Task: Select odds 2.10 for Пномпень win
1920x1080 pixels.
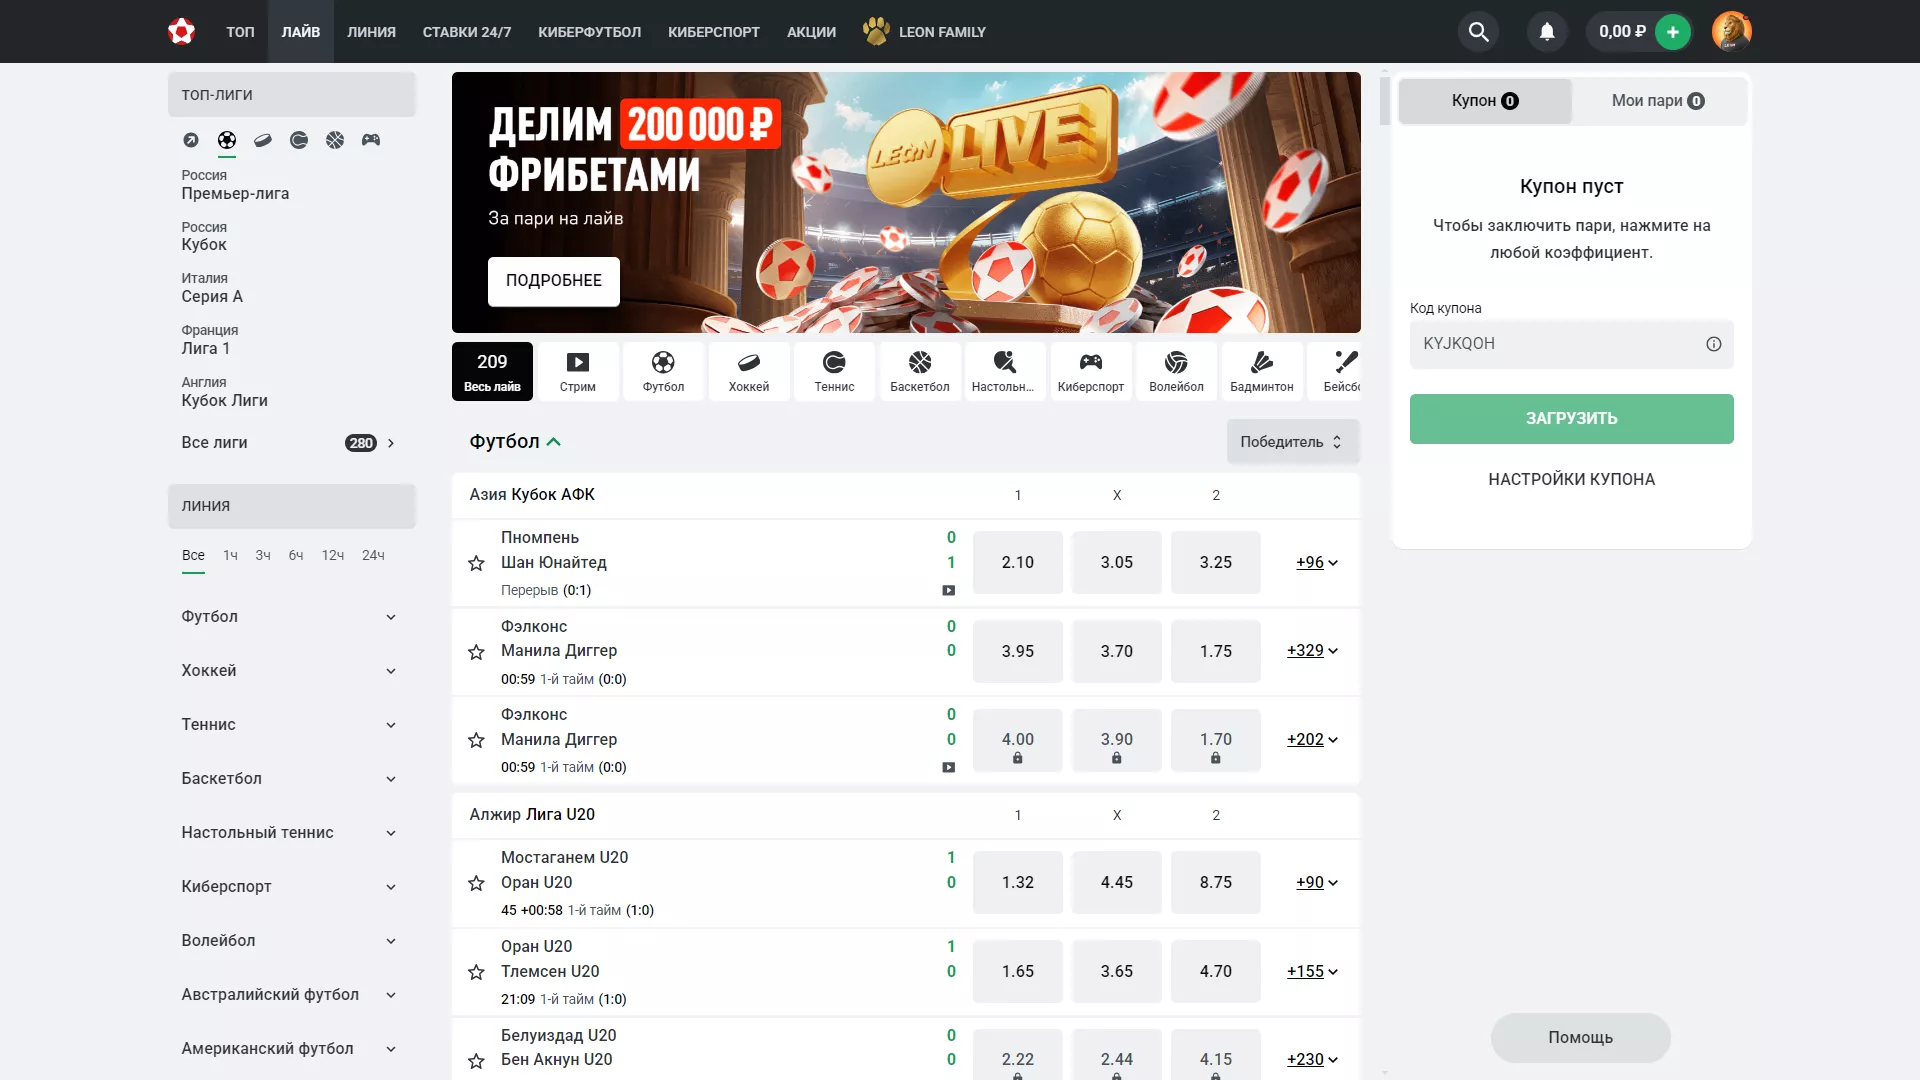Action: pos(1018,563)
